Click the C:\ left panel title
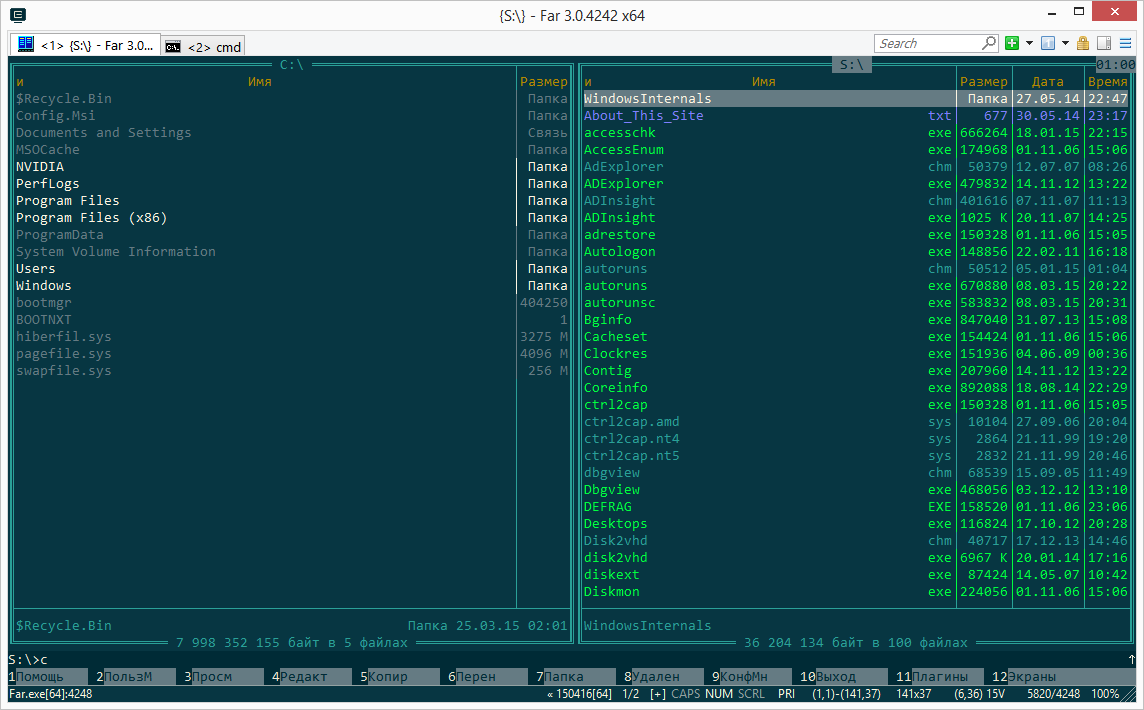The height and width of the screenshot is (710, 1144). 291,65
